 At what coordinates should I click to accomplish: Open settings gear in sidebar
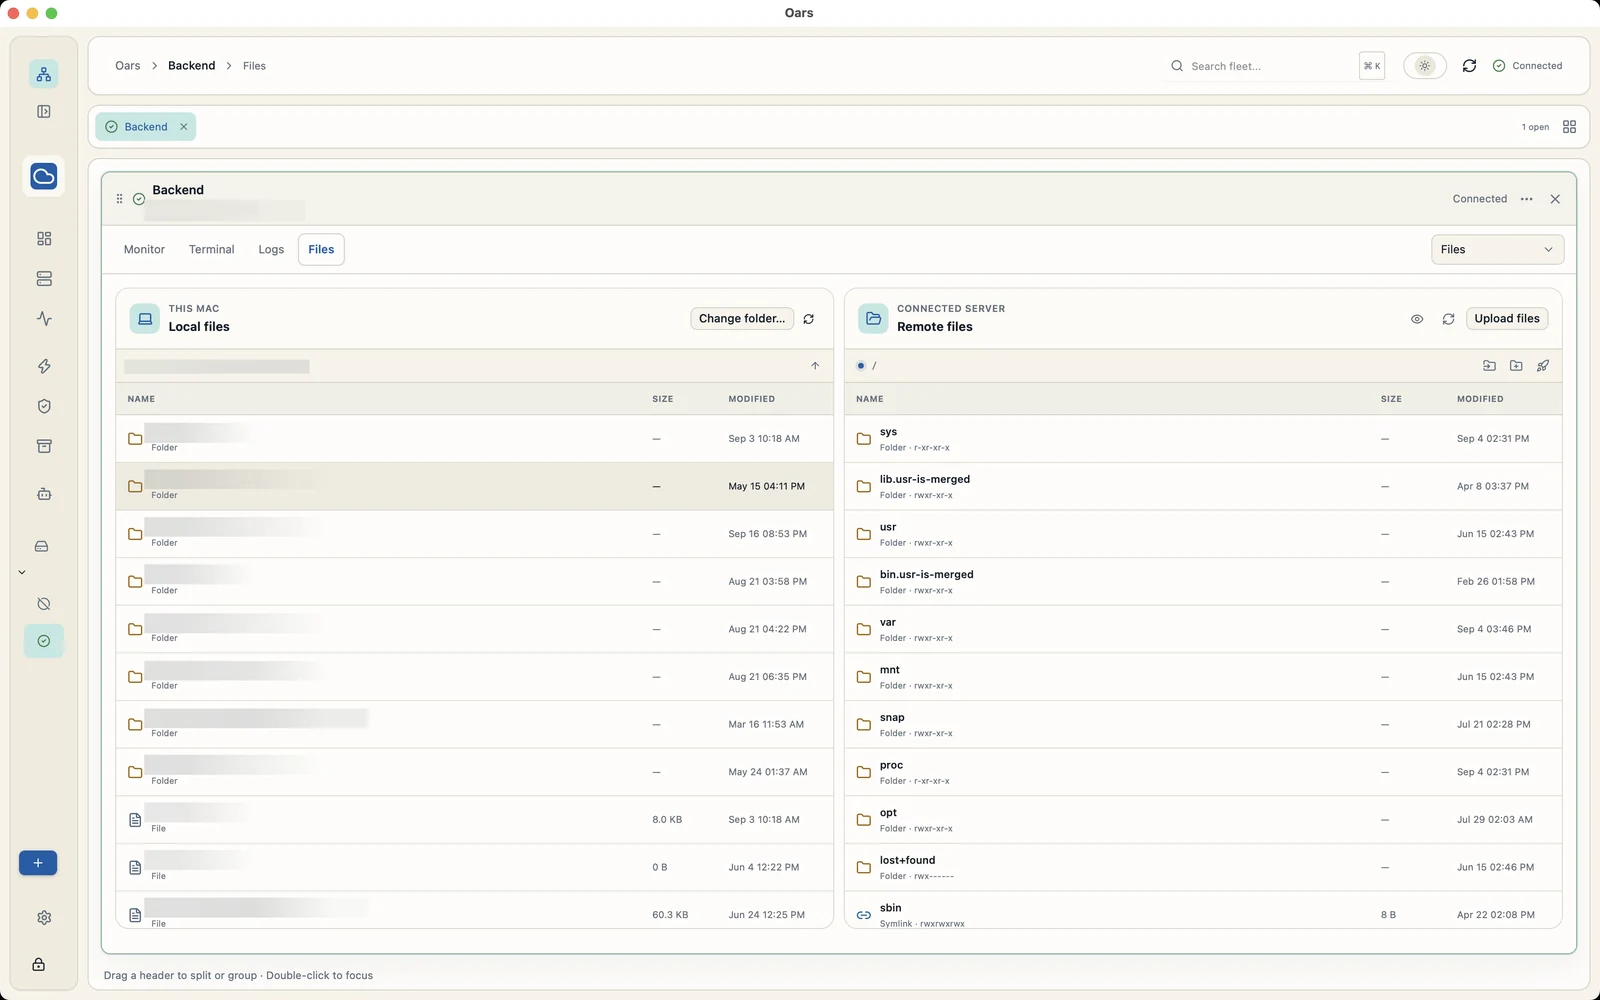43,918
